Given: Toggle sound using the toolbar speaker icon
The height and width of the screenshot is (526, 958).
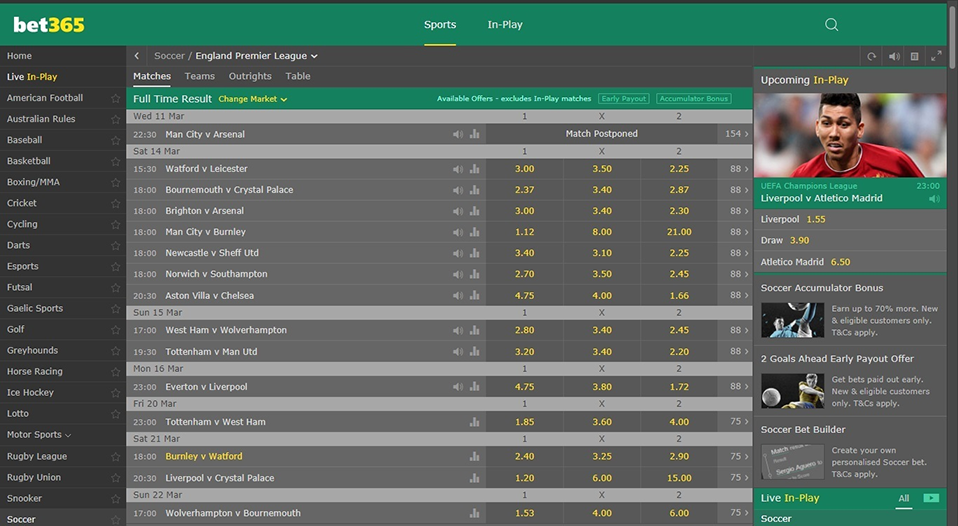Looking at the screenshot, I should [894, 57].
